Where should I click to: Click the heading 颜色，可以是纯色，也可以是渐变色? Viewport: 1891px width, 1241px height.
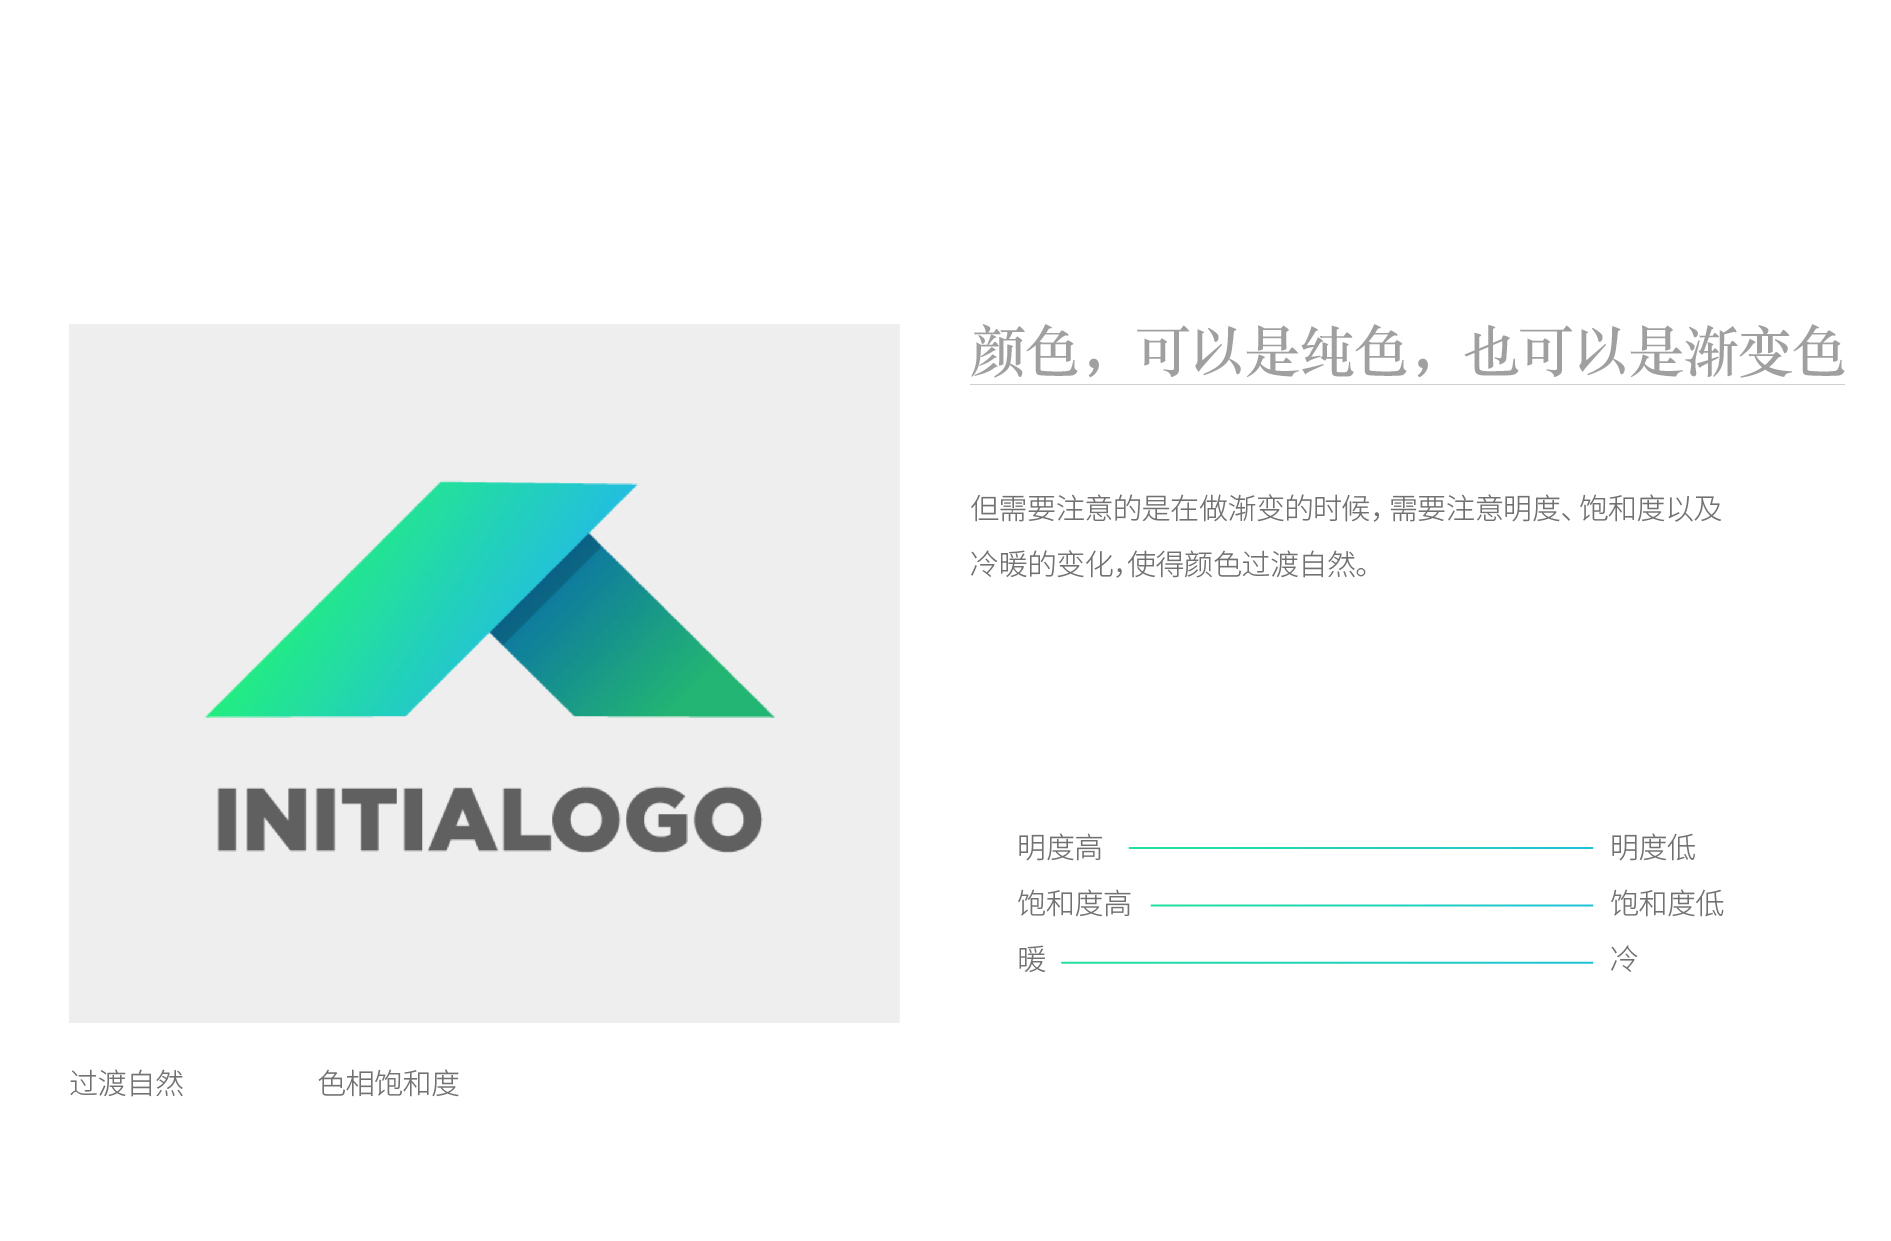[x=1407, y=352]
